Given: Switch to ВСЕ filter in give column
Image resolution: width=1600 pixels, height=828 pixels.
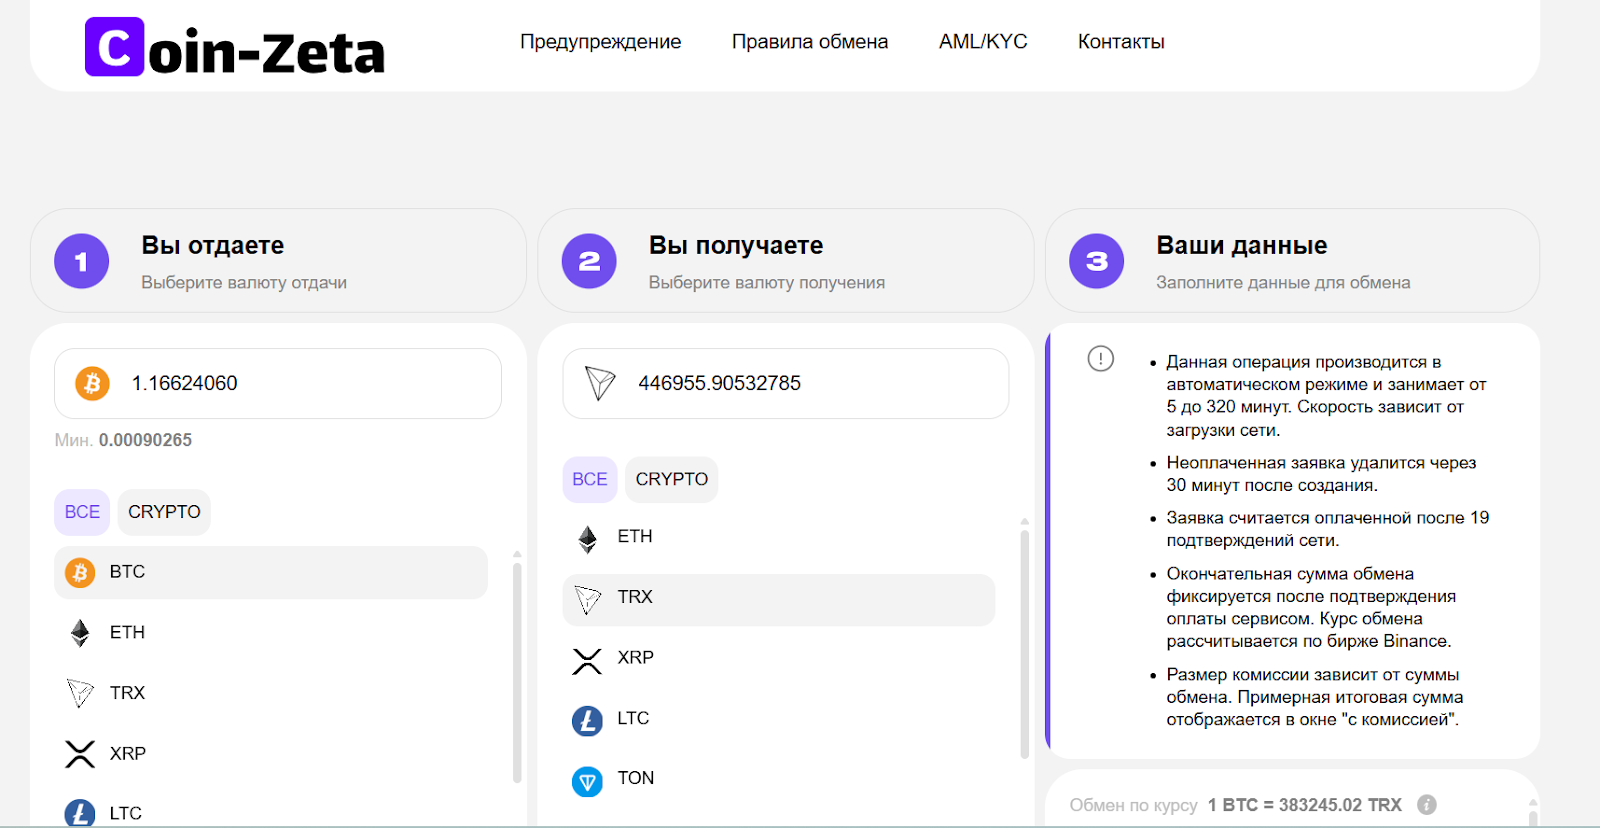Looking at the screenshot, I should click(x=82, y=512).
